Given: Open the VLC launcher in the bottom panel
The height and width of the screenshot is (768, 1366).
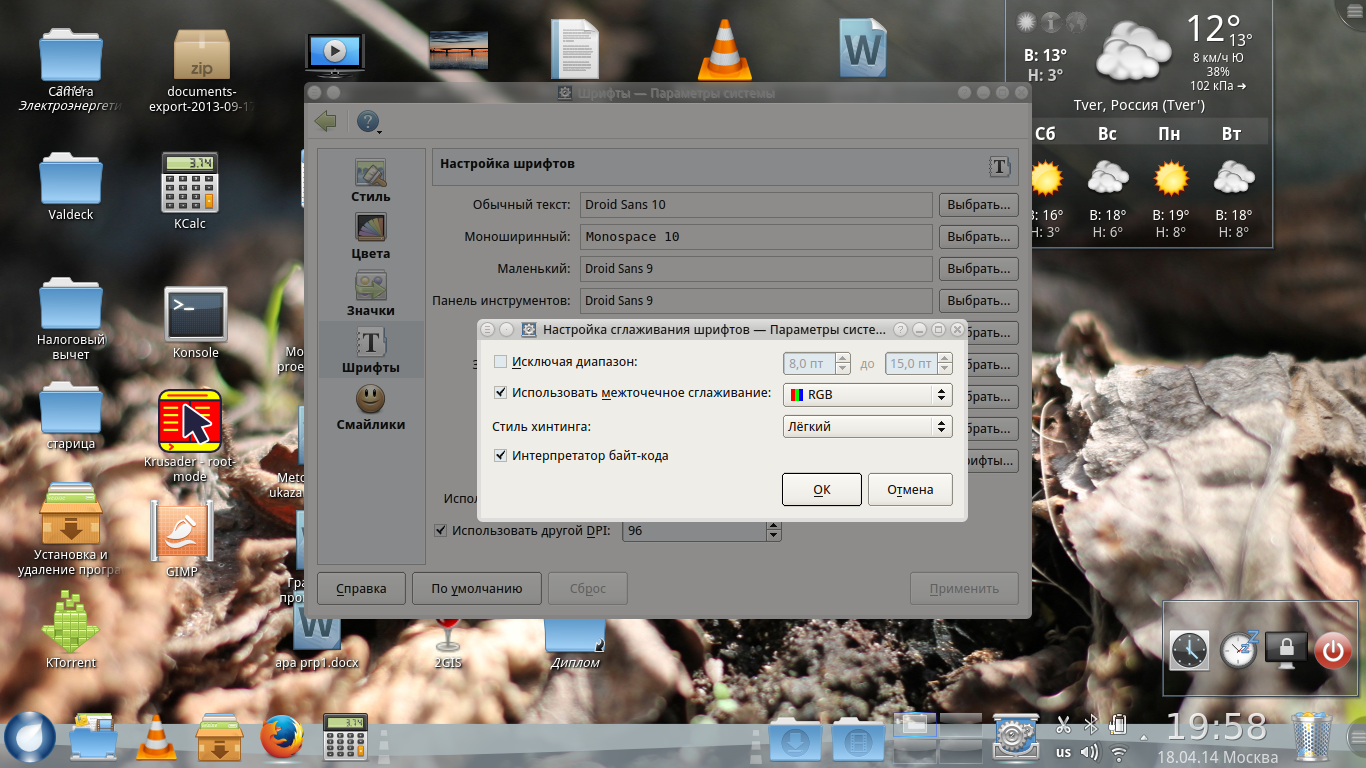Looking at the screenshot, I should pos(156,739).
